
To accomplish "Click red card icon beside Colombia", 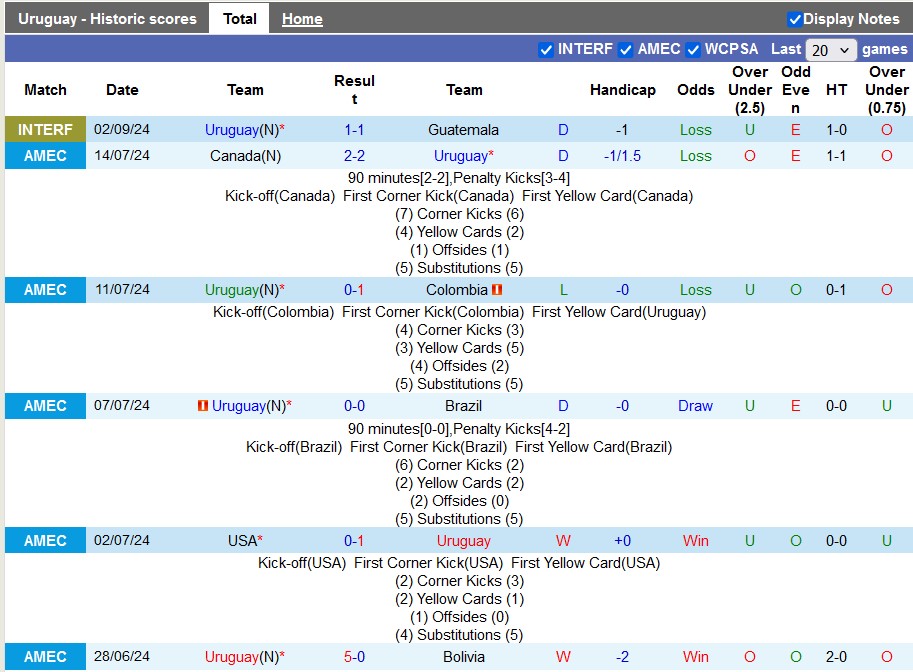I will pyautogui.click(x=497, y=290).
